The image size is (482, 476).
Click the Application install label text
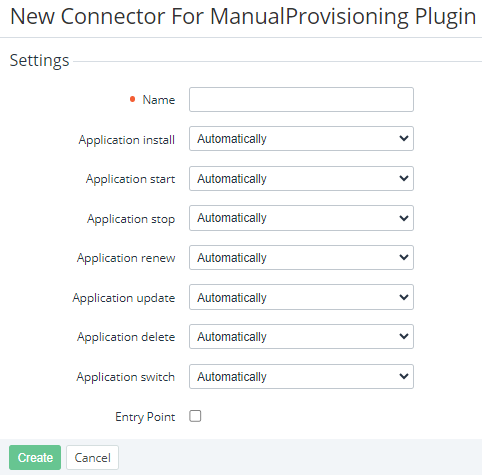coord(127,140)
